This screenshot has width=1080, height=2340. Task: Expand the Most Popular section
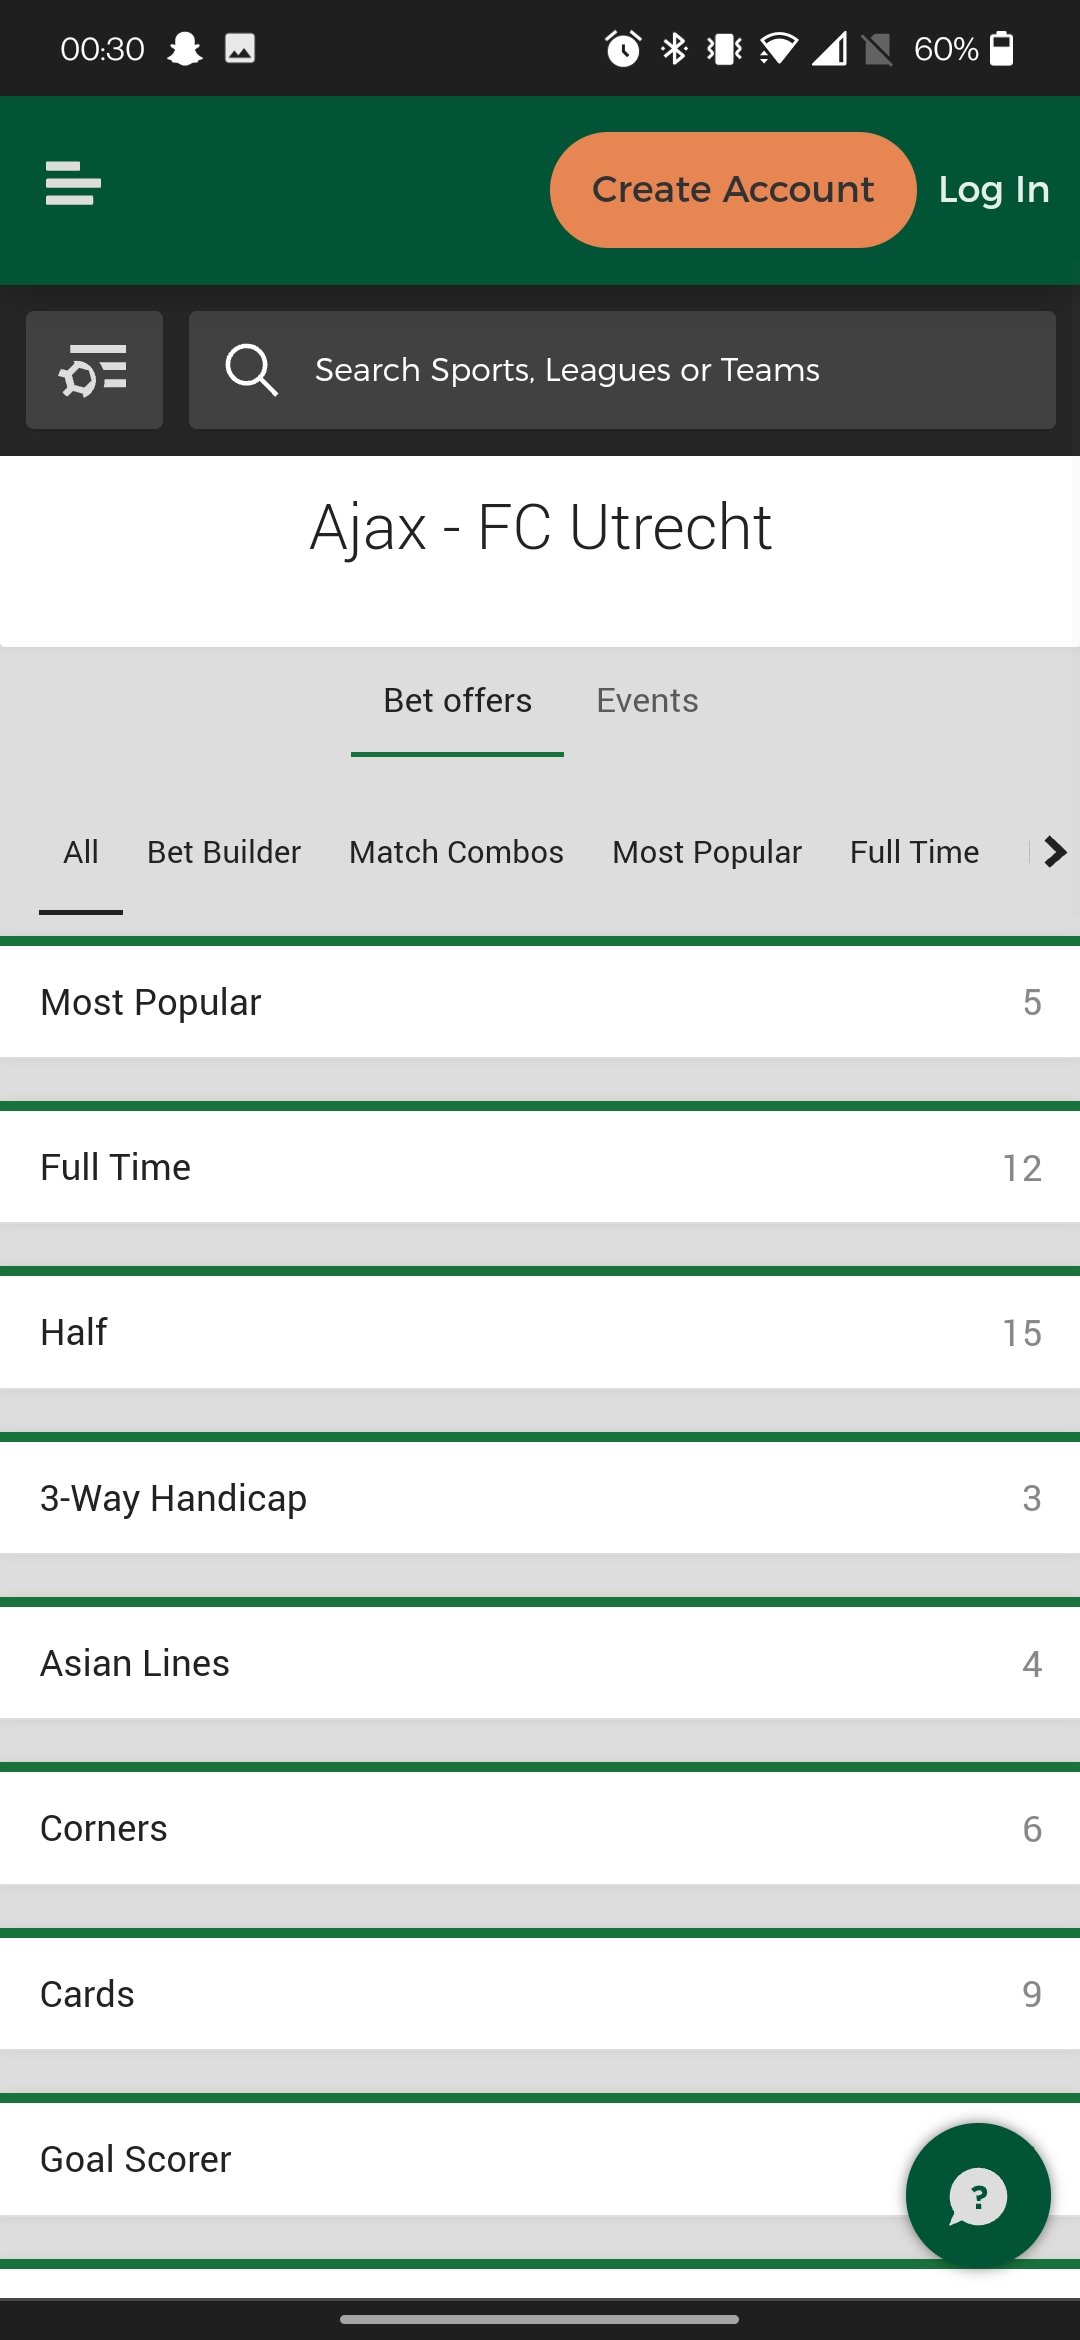[x=540, y=1002]
